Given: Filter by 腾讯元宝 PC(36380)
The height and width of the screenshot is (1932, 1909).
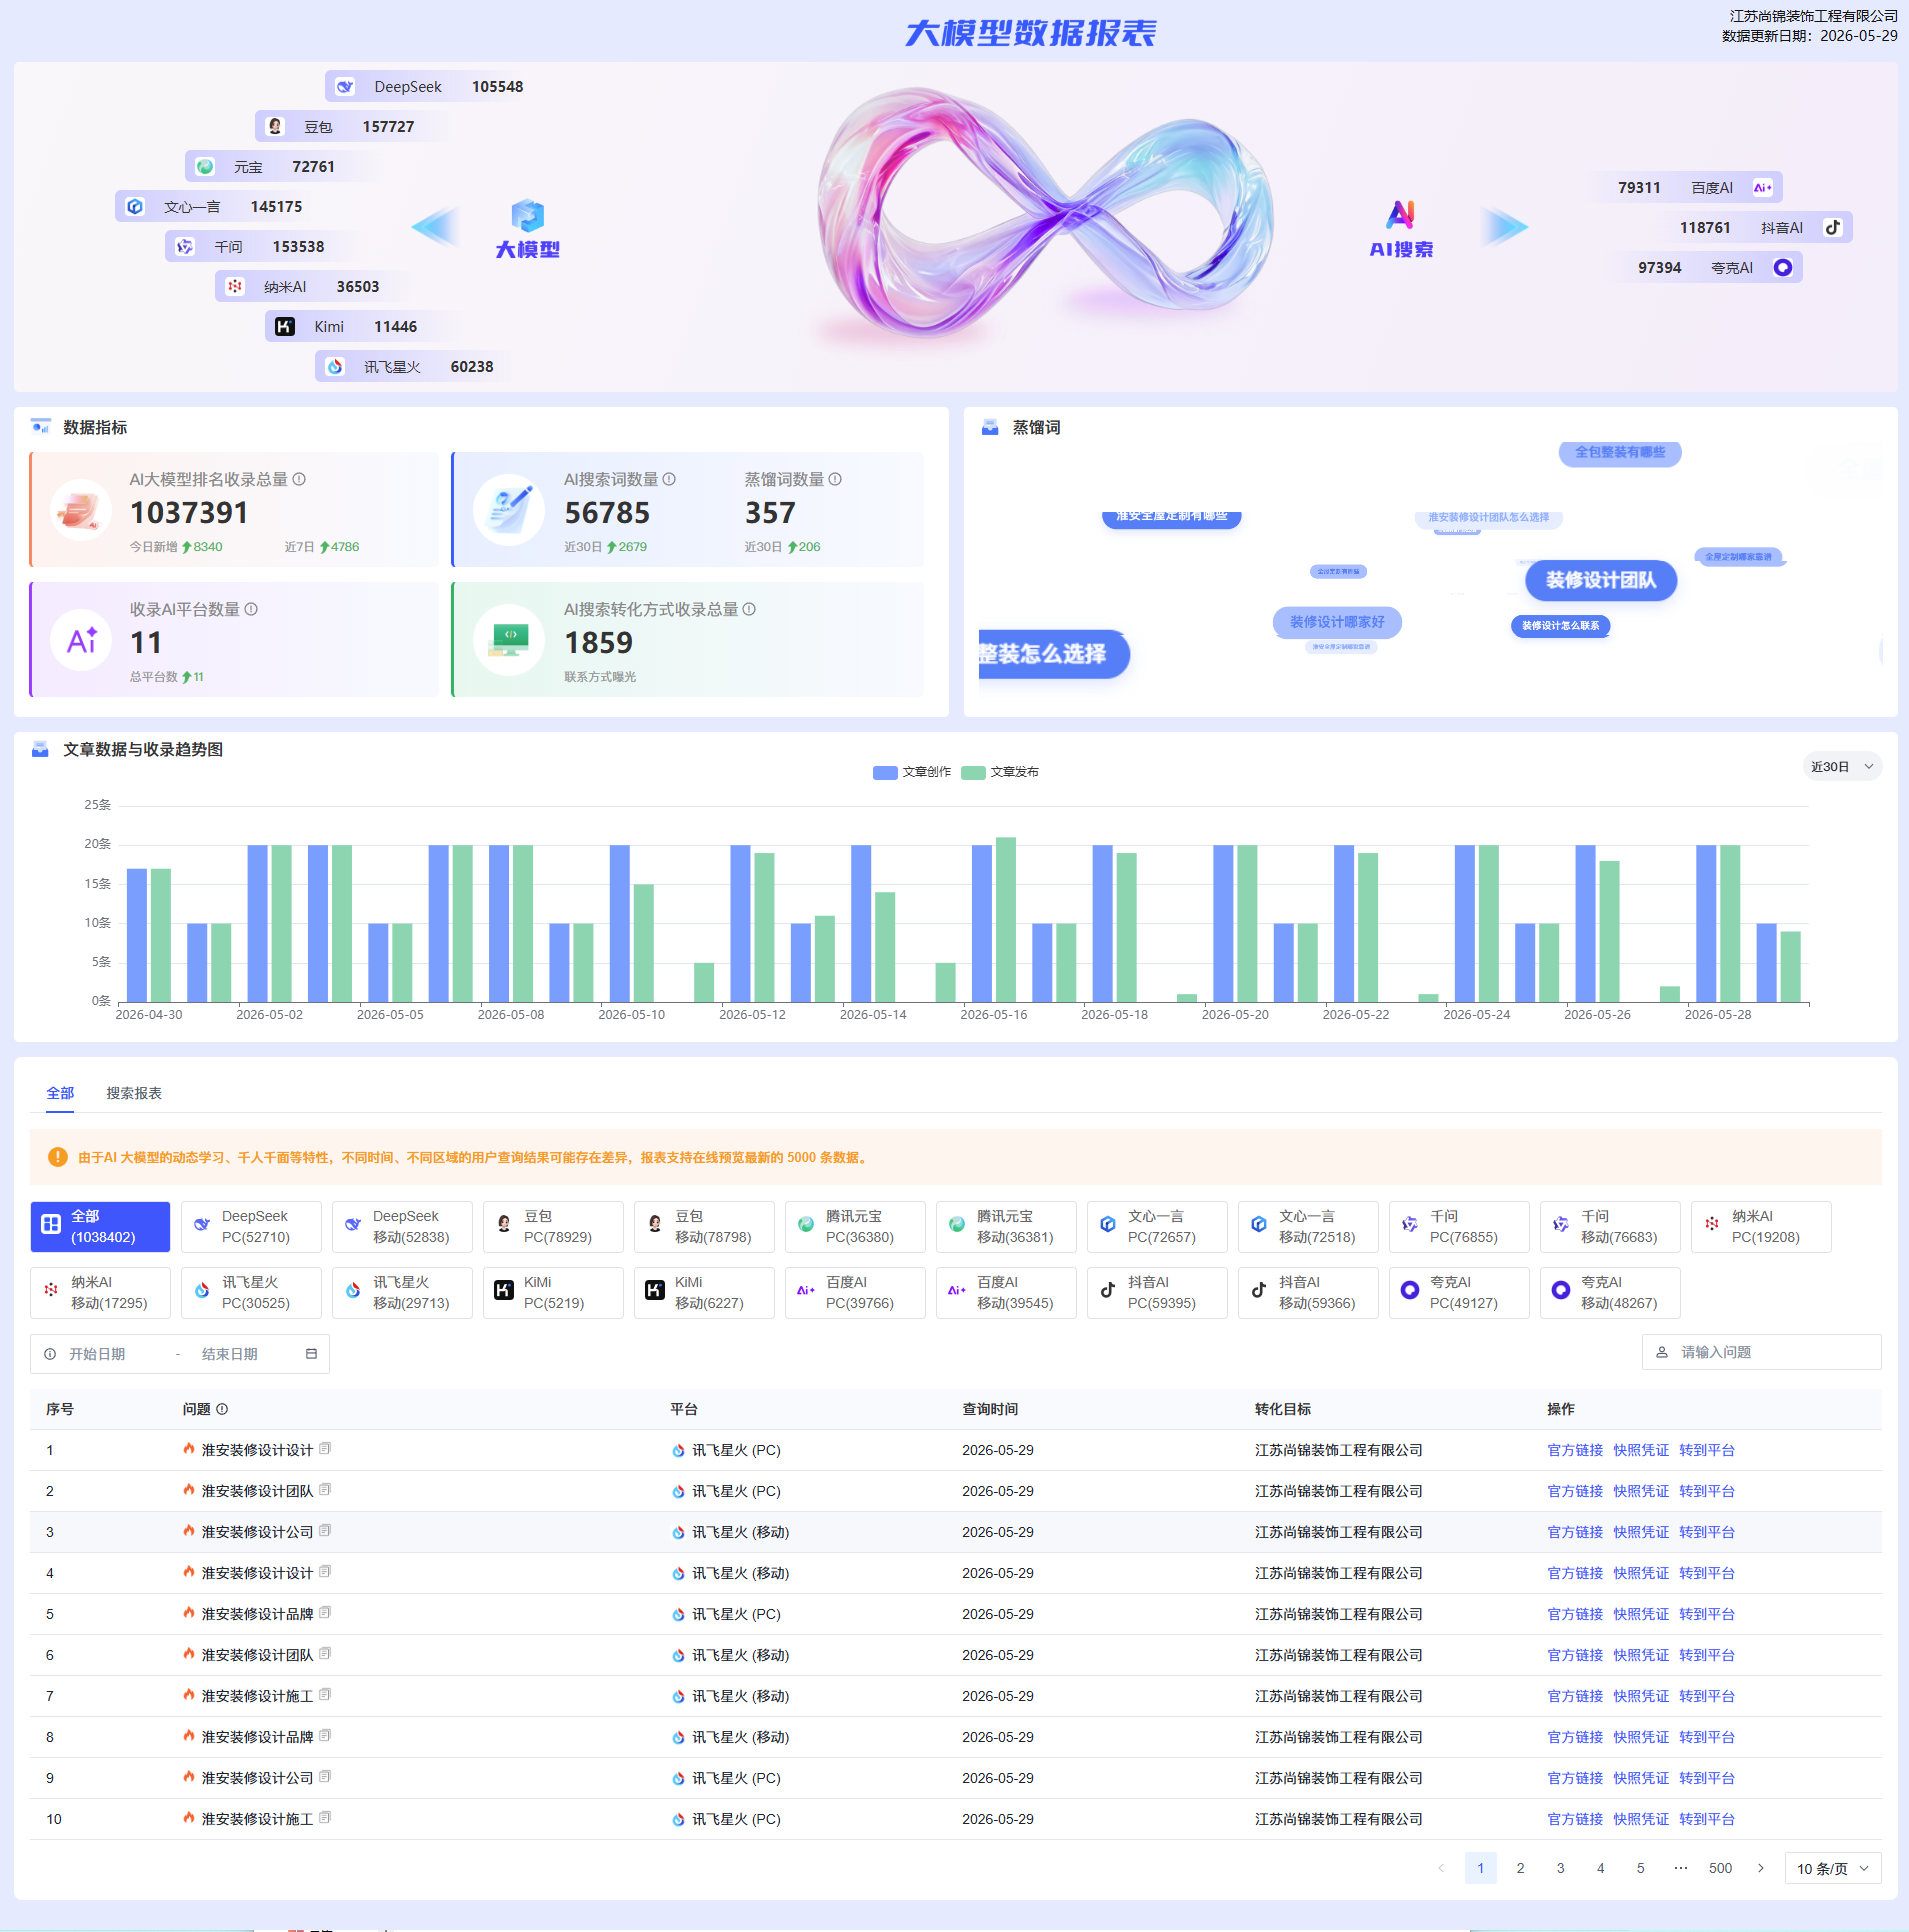Looking at the screenshot, I should [855, 1227].
